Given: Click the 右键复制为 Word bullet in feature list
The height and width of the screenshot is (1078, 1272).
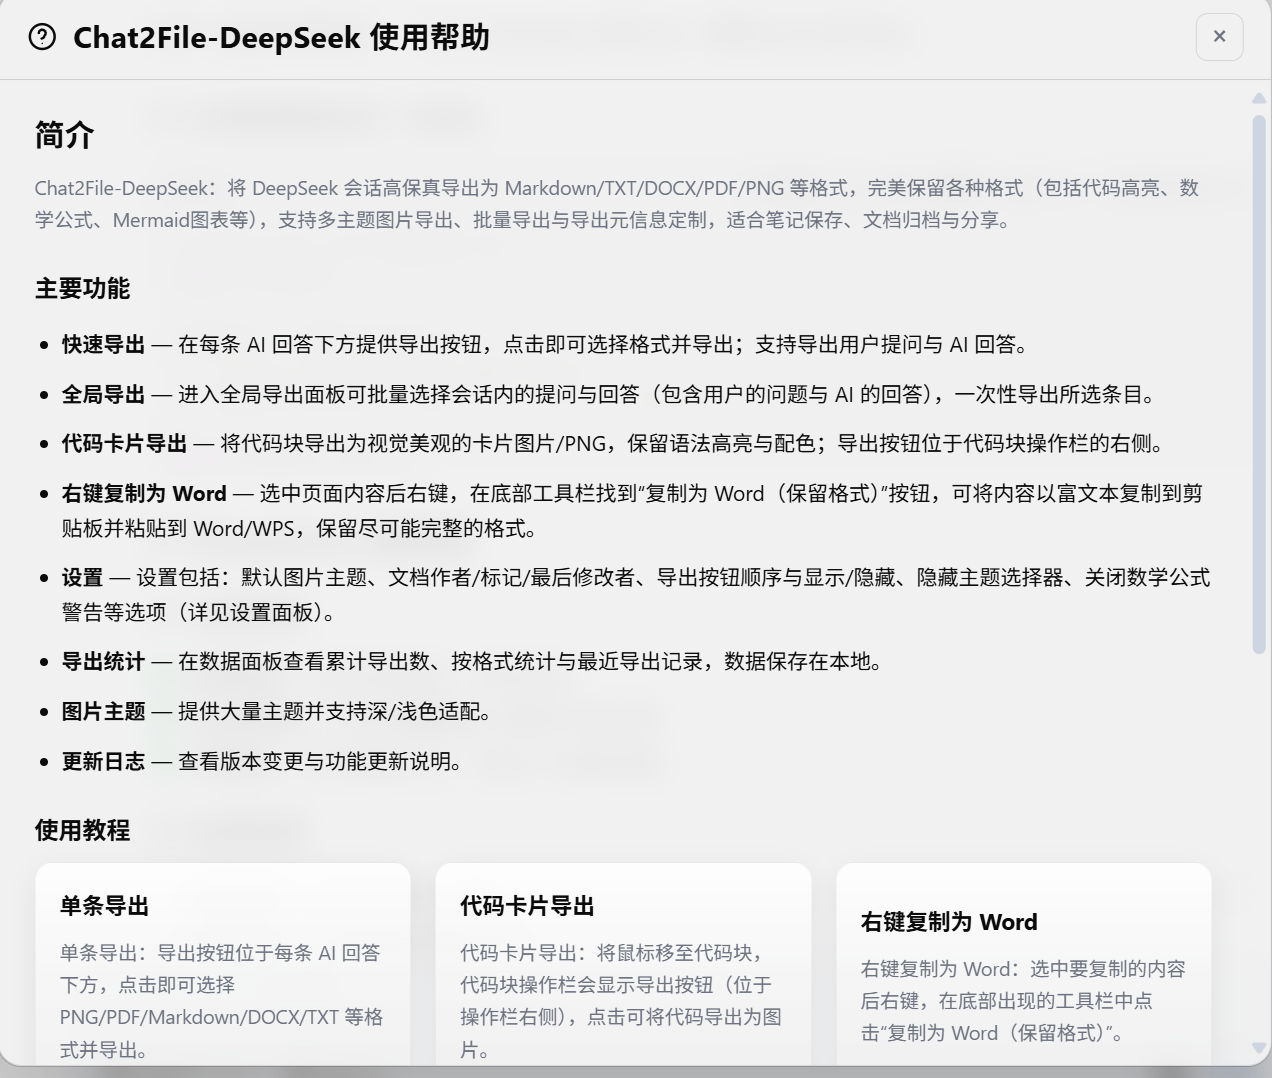Looking at the screenshot, I should point(636,511).
